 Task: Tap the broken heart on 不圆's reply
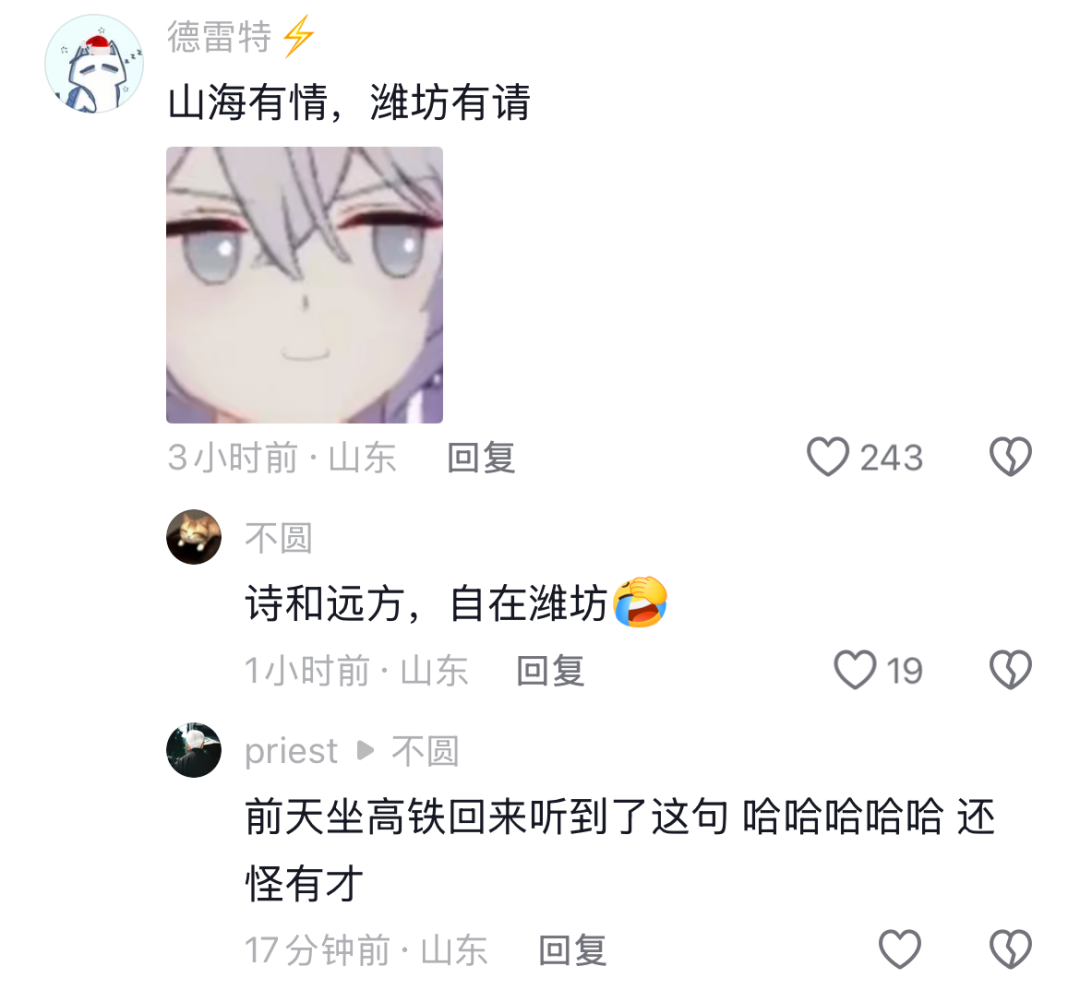(x=1010, y=670)
